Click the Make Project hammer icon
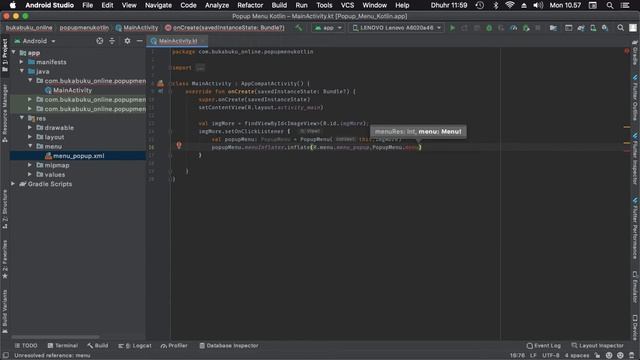 click(x=299, y=28)
